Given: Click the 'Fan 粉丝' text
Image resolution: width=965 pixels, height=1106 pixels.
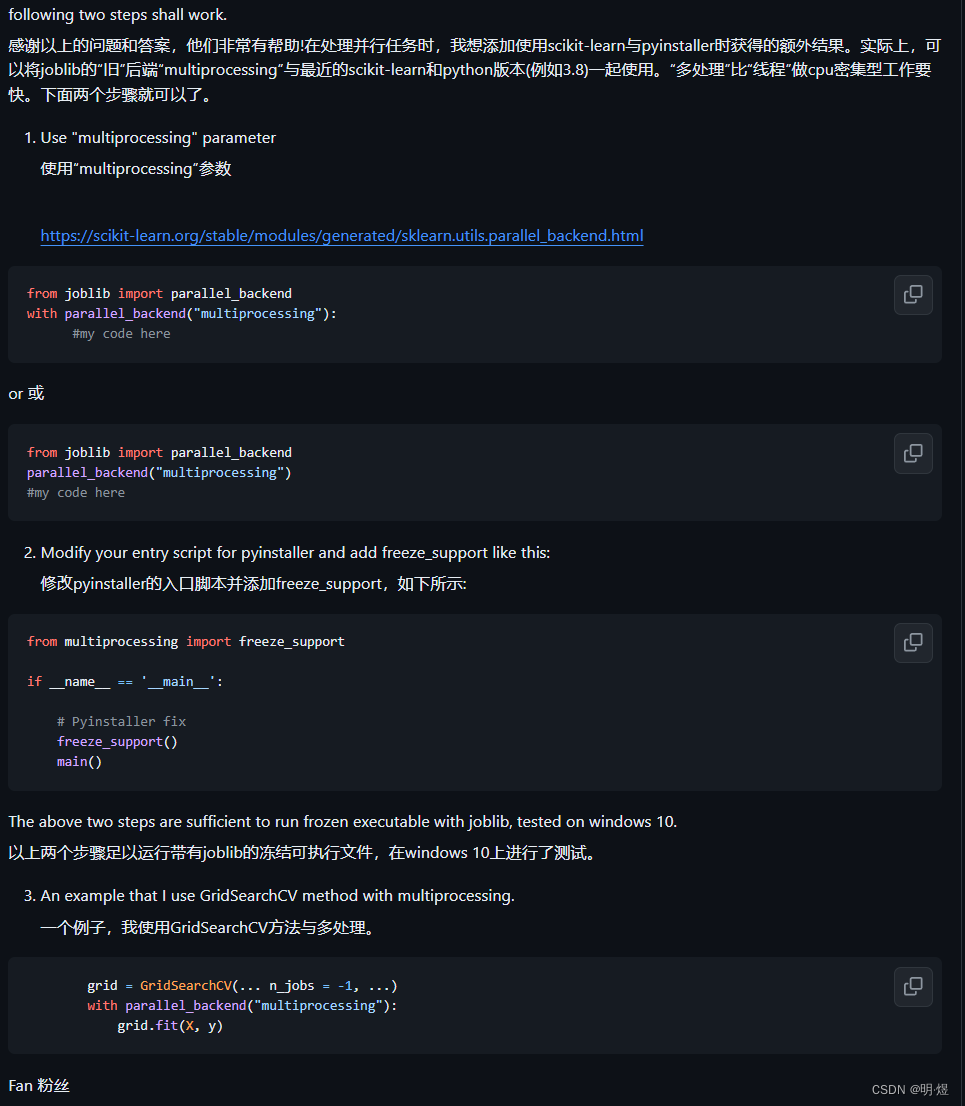Looking at the screenshot, I should 39,1086.
